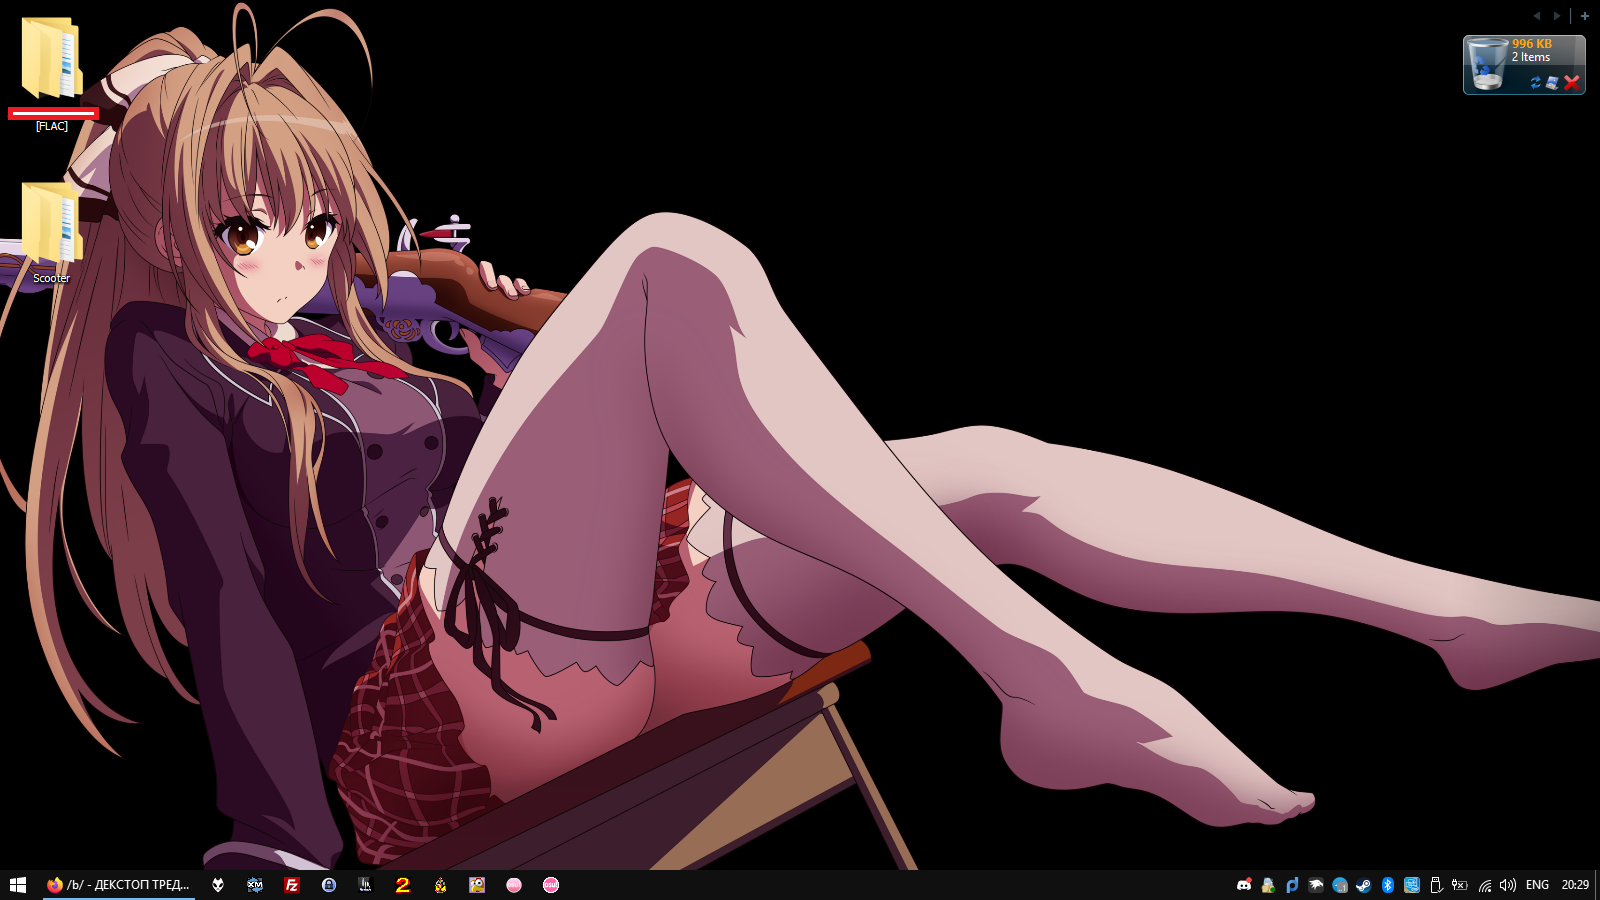Open the small chicken icon on taskbar
This screenshot has height=900, width=1600.
point(440,885)
